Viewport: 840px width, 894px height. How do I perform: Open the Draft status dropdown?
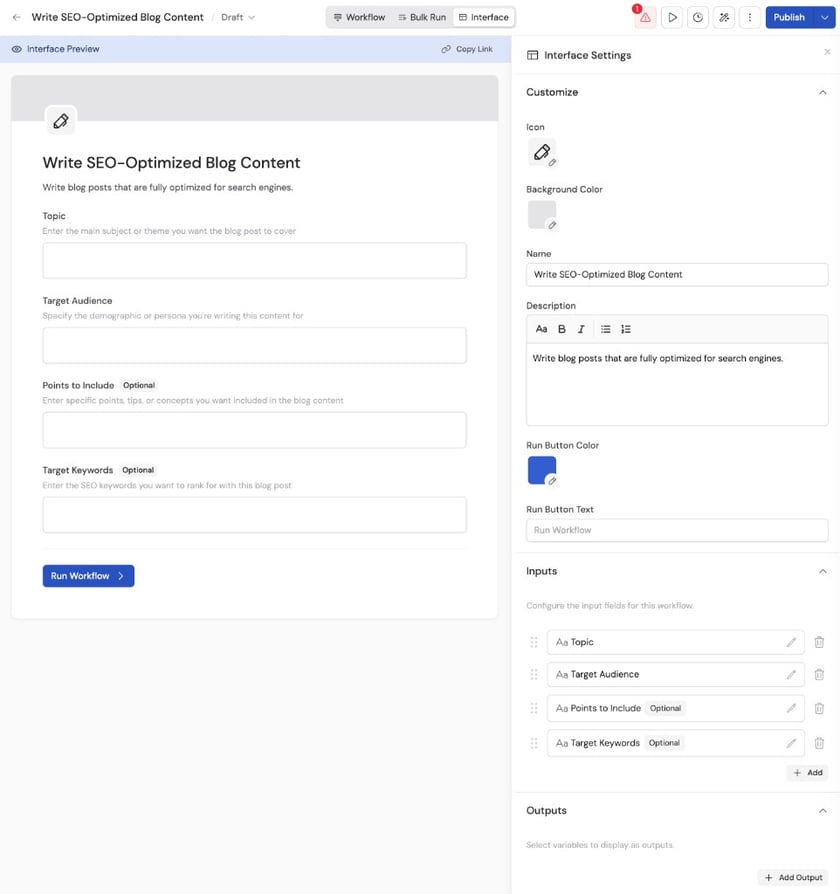pos(238,17)
